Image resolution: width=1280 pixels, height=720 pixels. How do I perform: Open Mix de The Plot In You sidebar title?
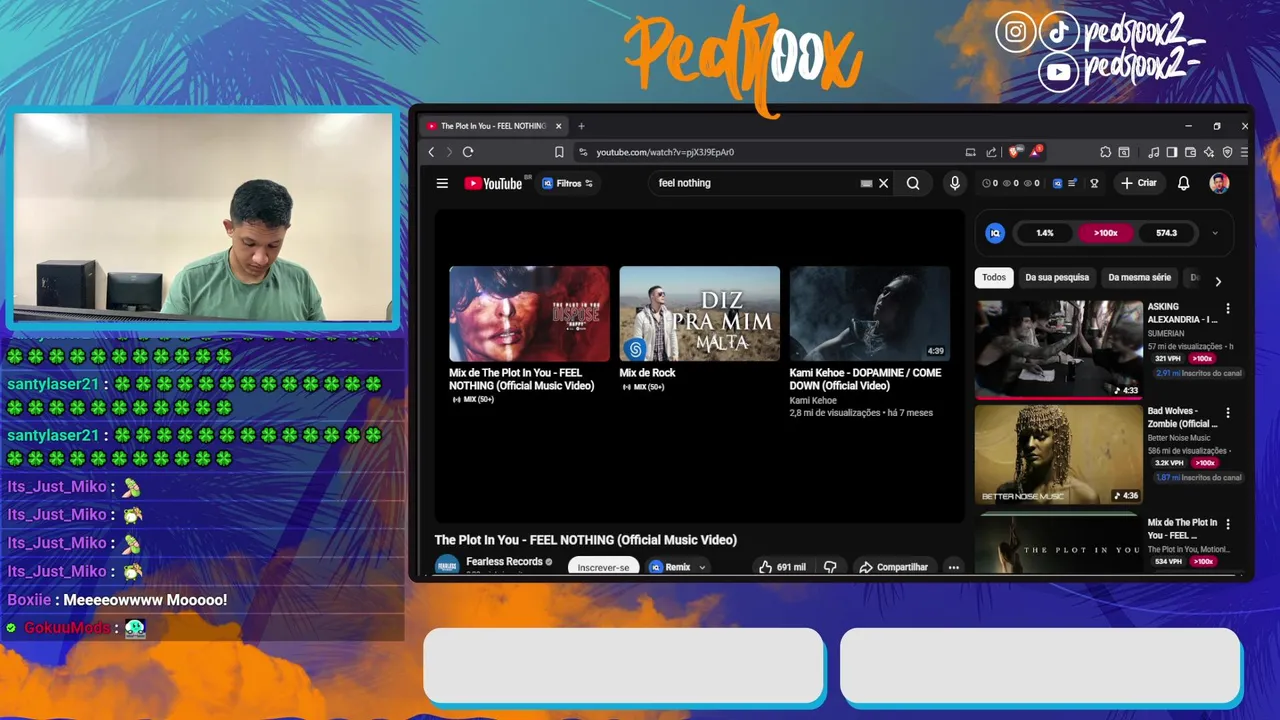coord(1183,529)
